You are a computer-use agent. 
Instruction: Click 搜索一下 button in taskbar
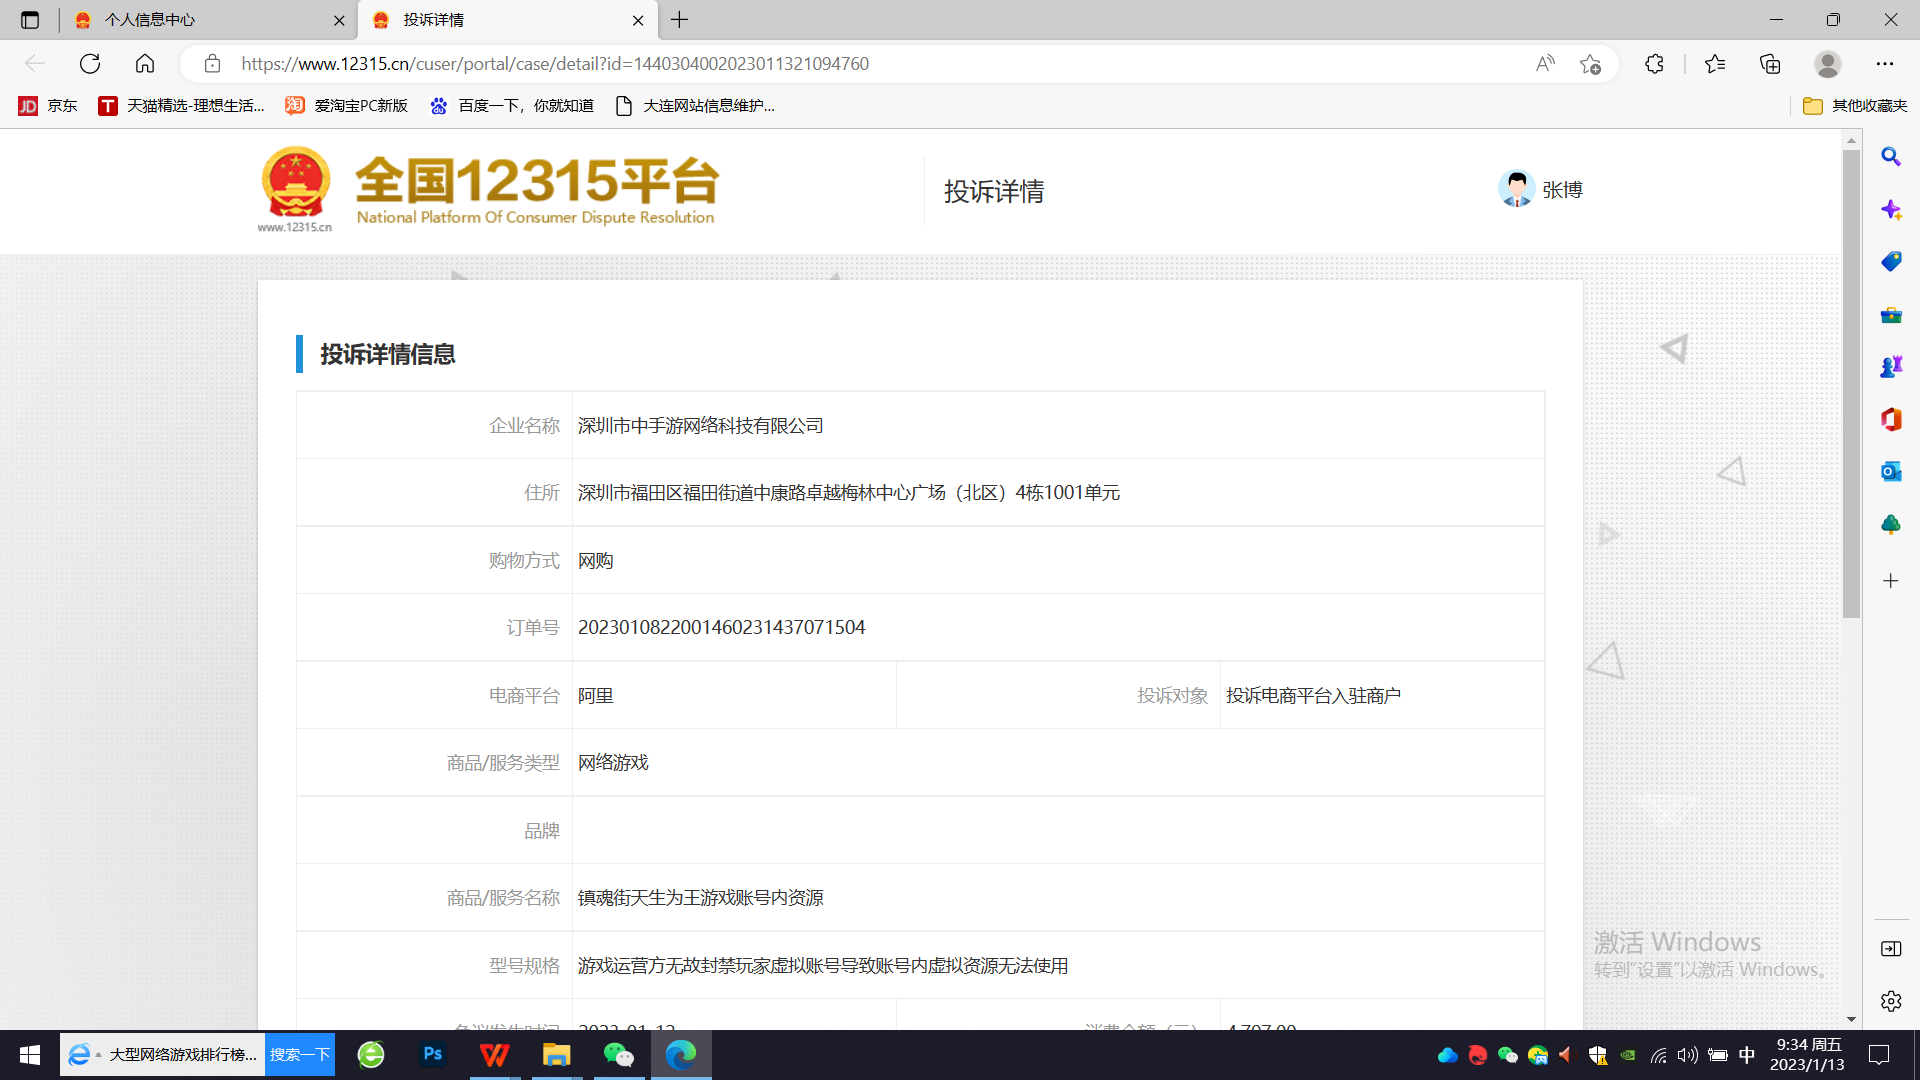[x=300, y=1055]
